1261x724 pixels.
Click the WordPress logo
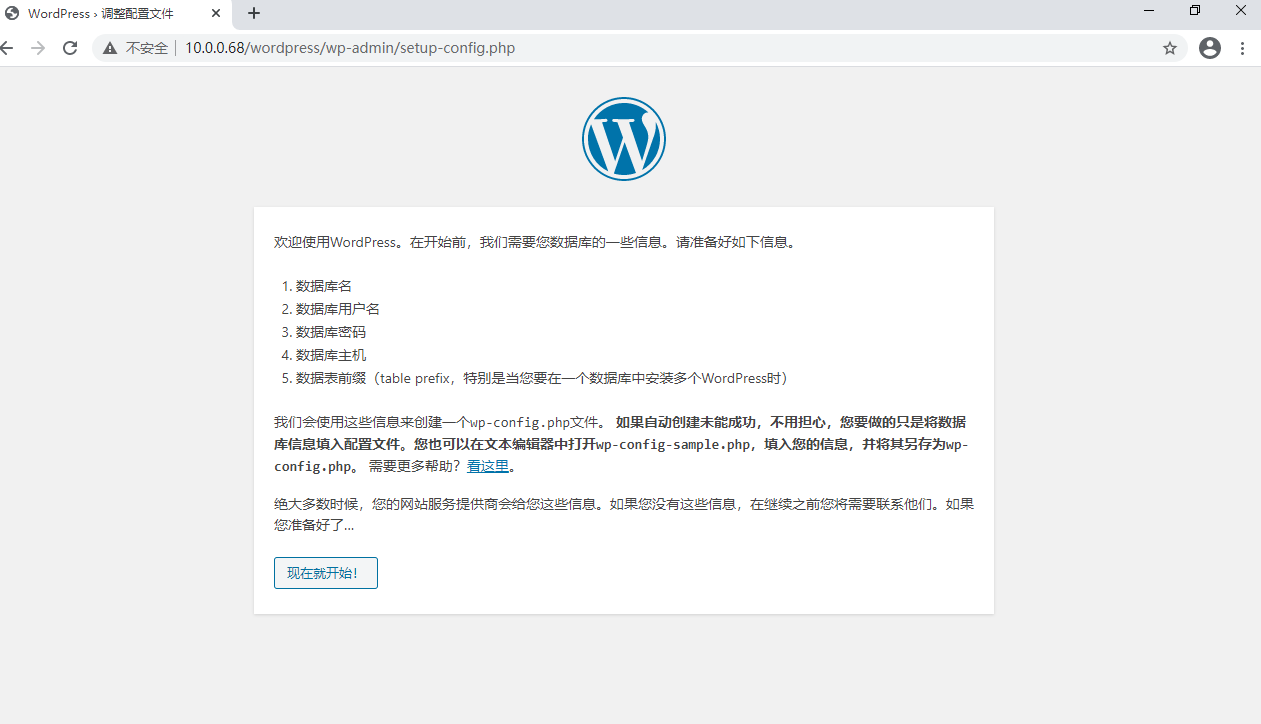(624, 139)
